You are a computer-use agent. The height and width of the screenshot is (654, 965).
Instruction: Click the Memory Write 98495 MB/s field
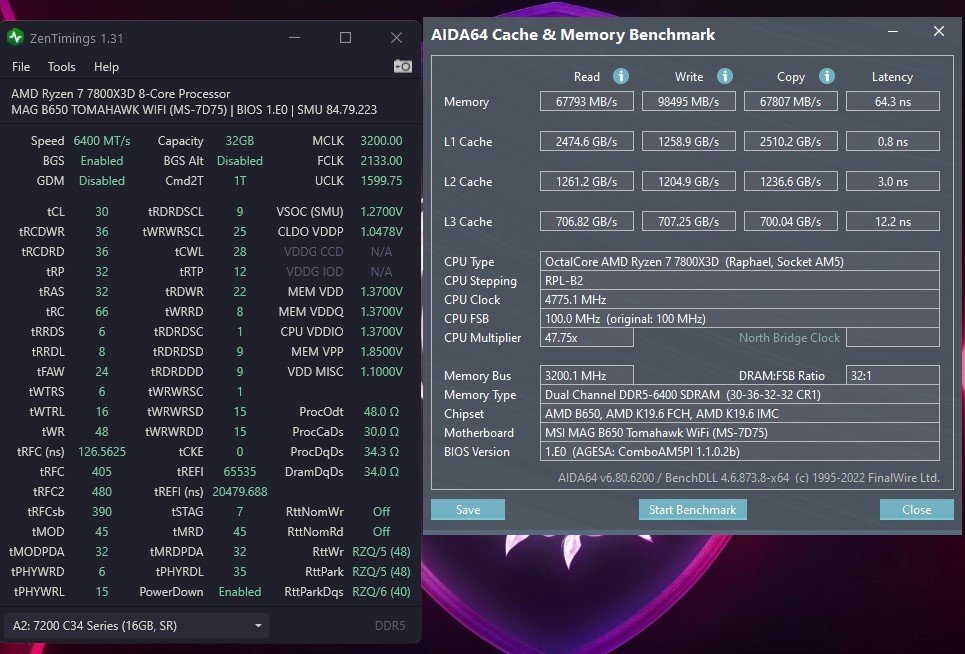click(689, 102)
